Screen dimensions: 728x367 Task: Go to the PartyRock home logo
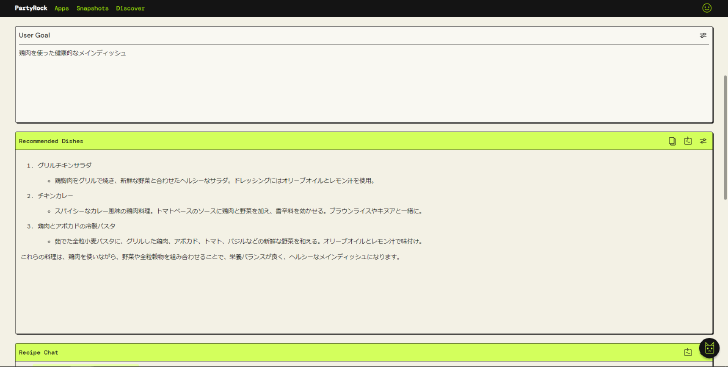[31, 8]
